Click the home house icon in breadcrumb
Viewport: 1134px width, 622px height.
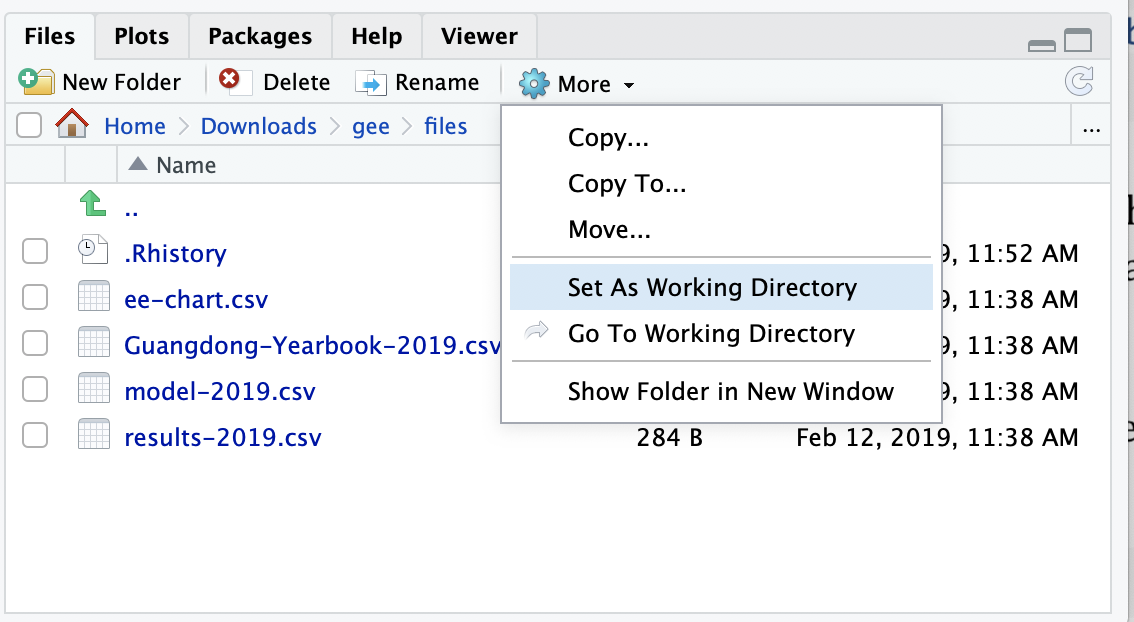pos(72,124)
